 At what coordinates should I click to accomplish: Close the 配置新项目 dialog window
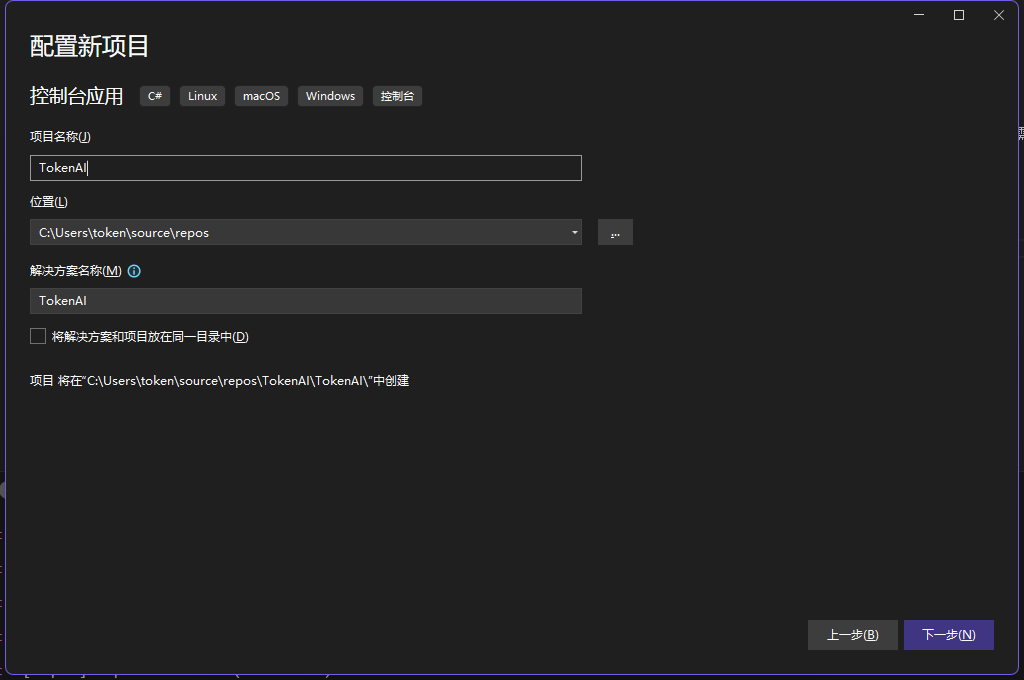[998, 15]
